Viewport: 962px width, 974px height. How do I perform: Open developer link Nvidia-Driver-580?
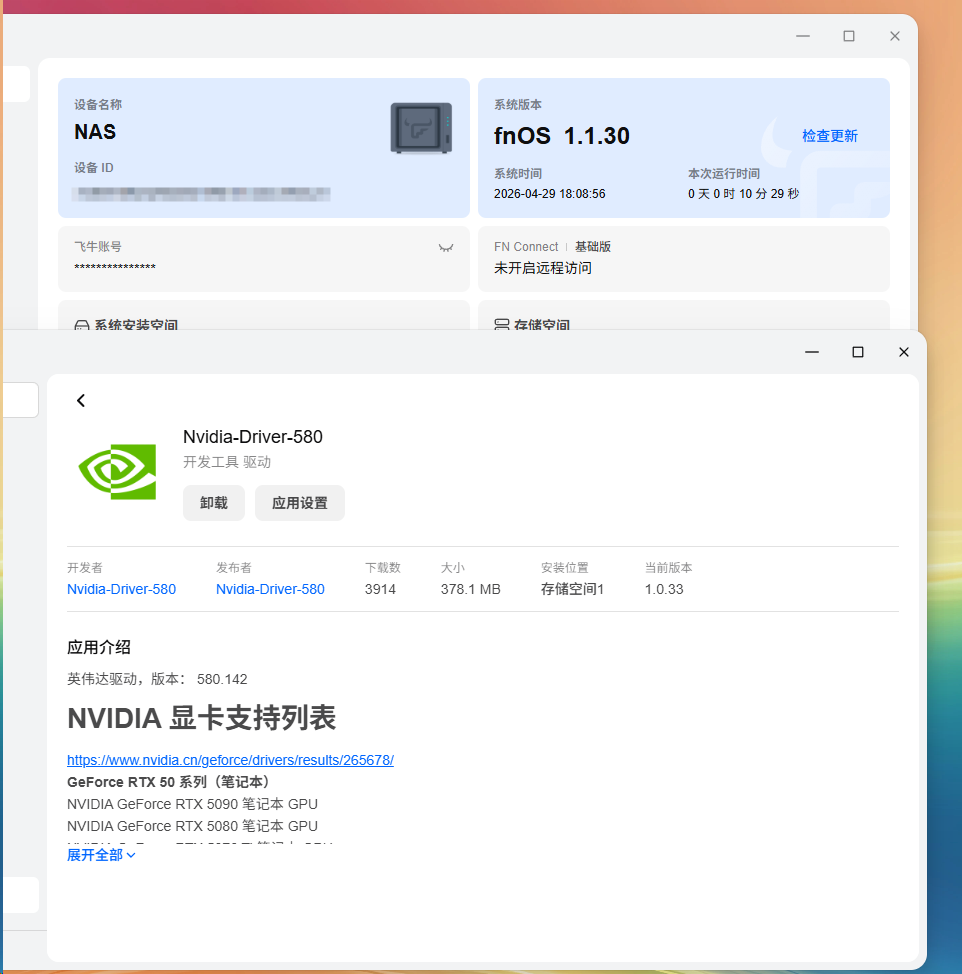[x=122, y=589]
